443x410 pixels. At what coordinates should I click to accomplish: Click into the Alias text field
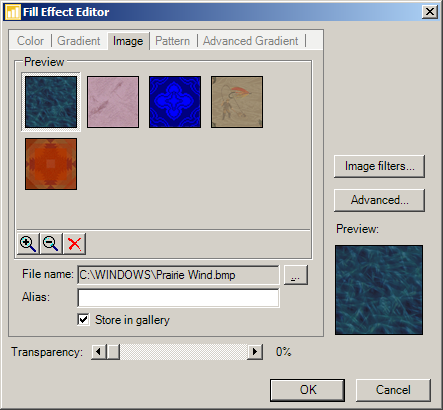178,298
